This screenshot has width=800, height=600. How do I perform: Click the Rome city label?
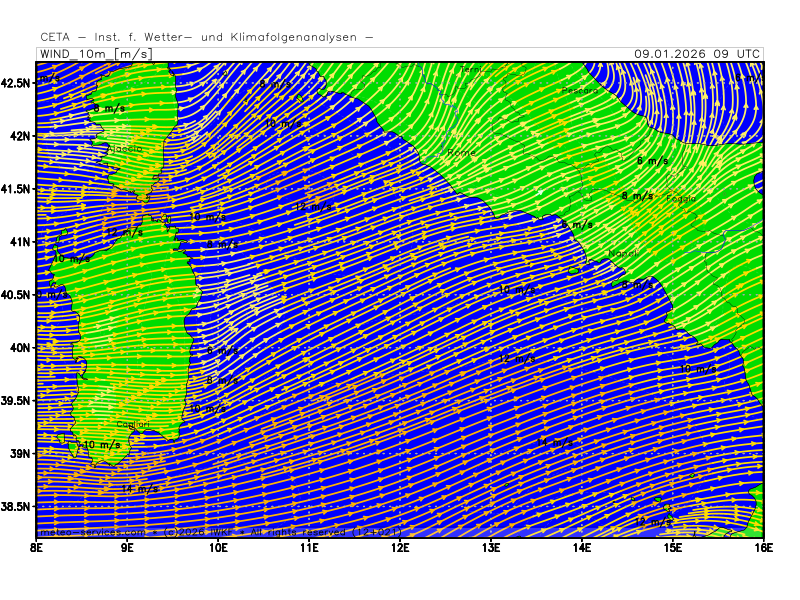point(462,153)
